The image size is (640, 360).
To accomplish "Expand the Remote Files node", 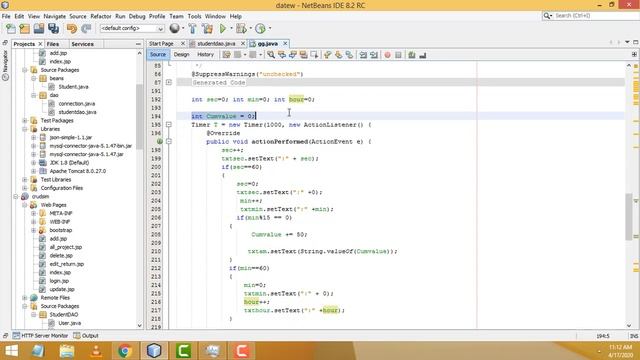I will tap(24, 298).
